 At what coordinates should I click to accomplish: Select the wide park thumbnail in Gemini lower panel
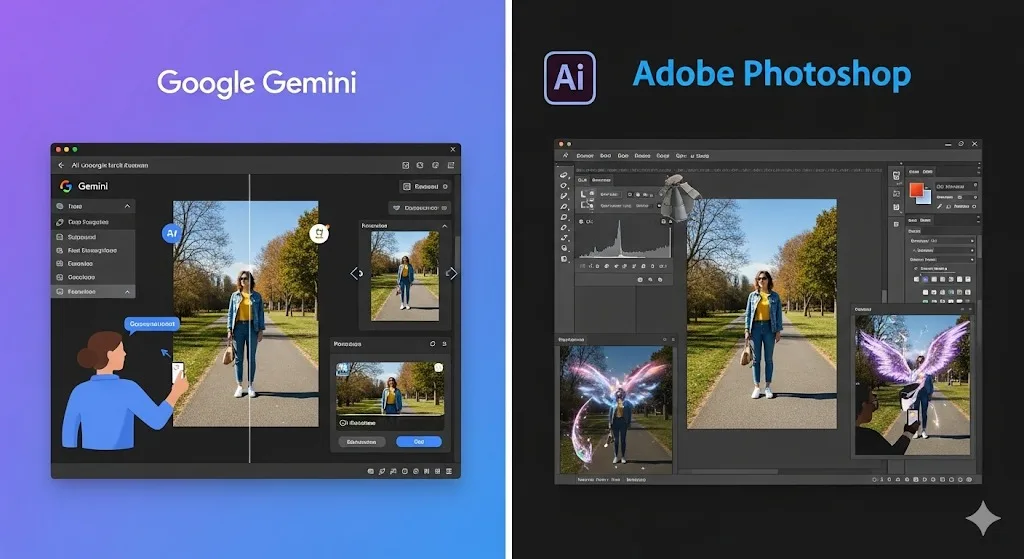pyautogui.click(x=390, y=388)
